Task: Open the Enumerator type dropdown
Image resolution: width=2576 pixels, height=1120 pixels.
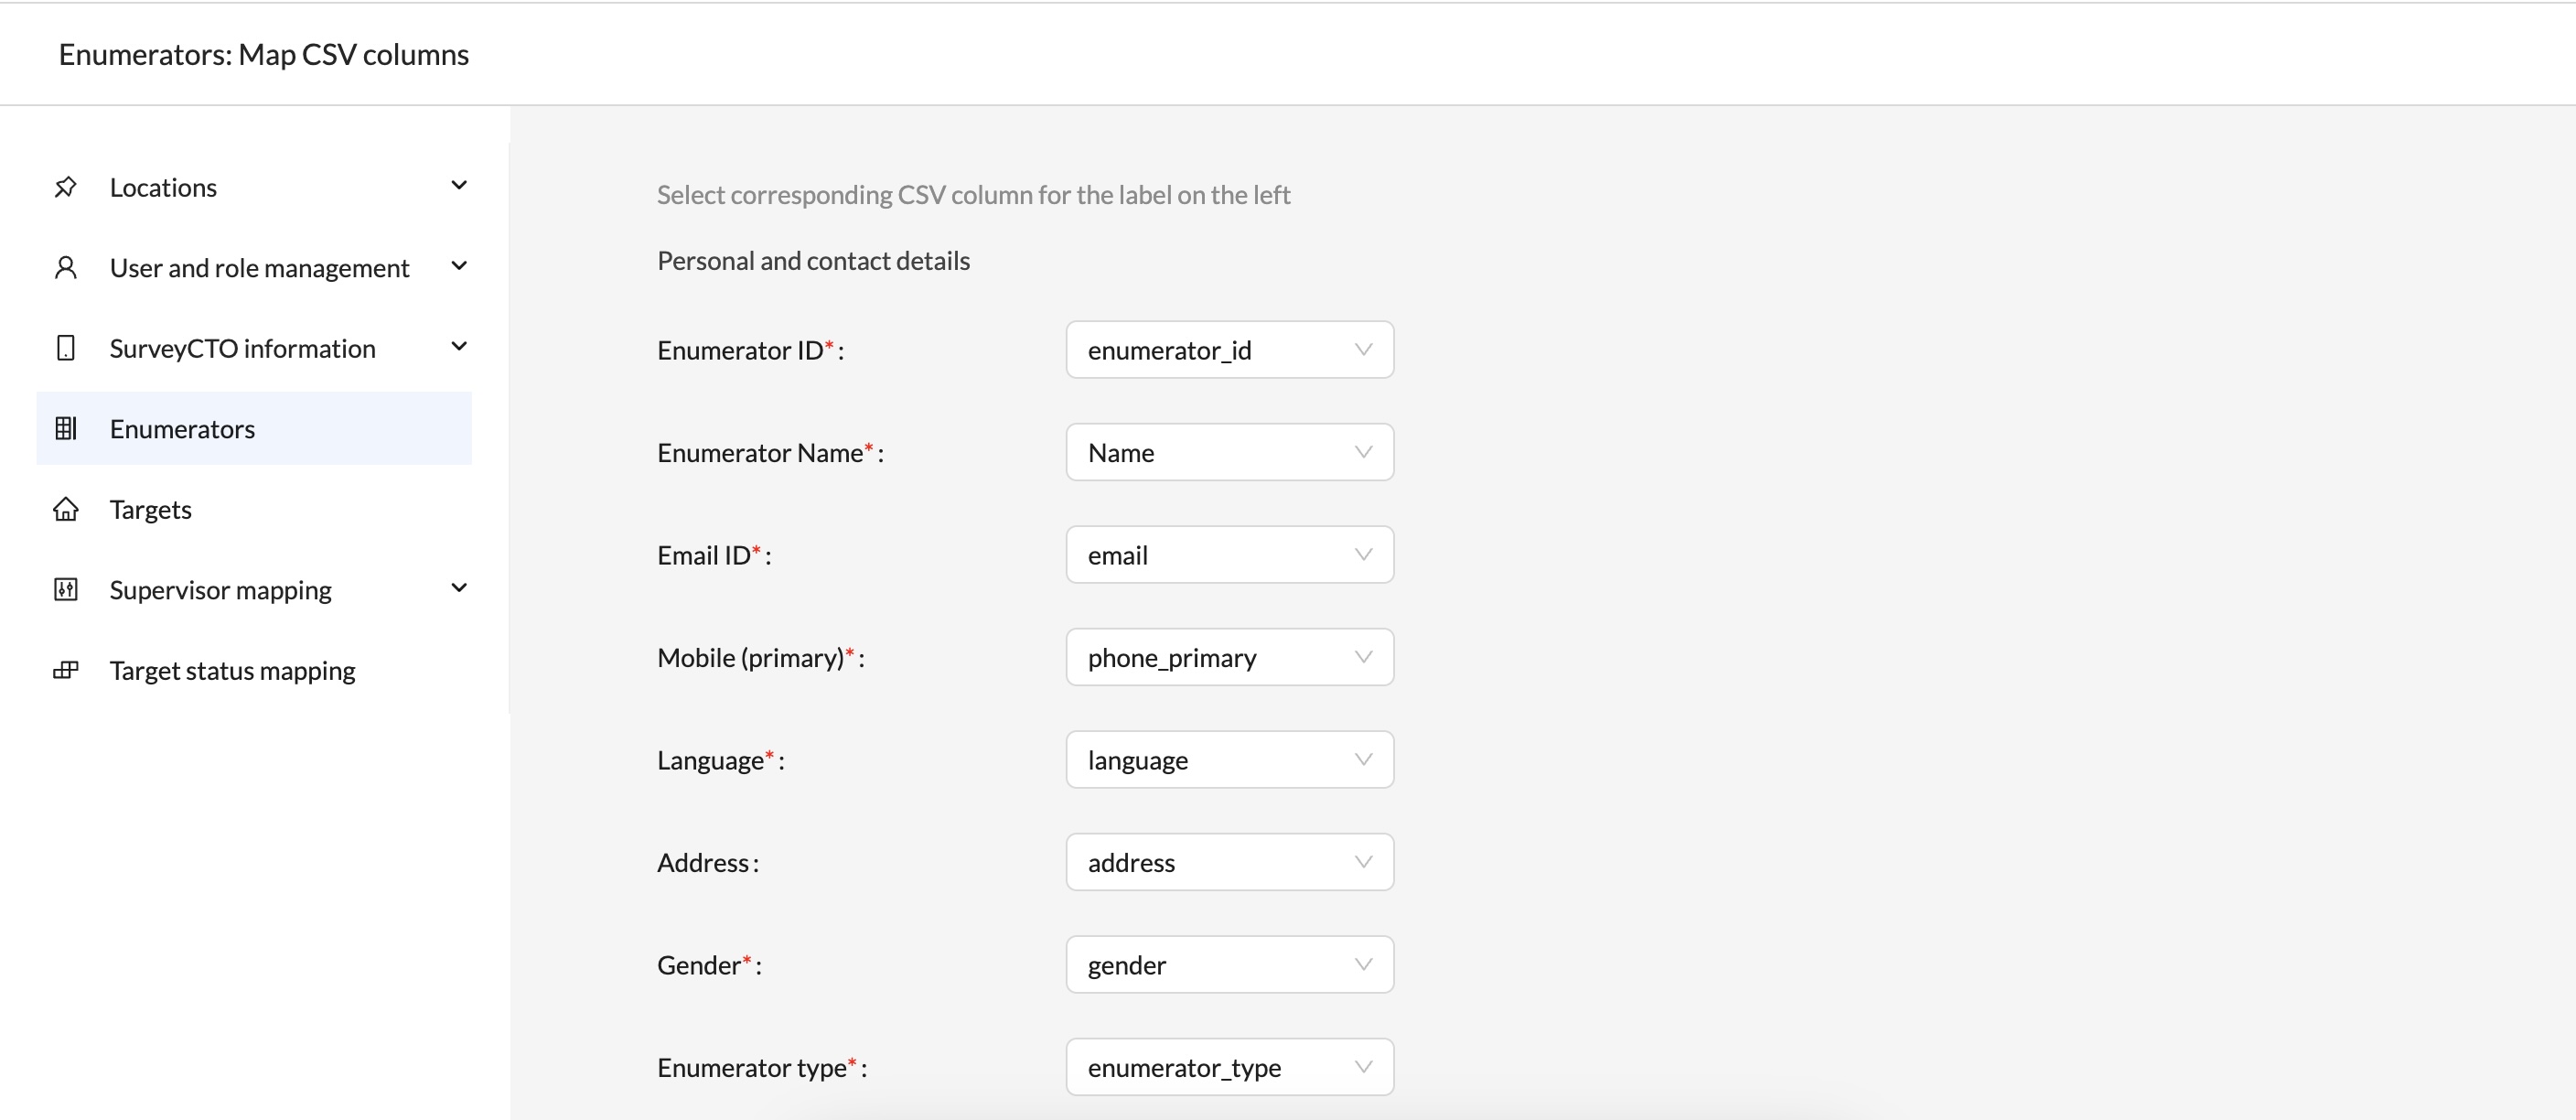Action: coord(1230,1067)
